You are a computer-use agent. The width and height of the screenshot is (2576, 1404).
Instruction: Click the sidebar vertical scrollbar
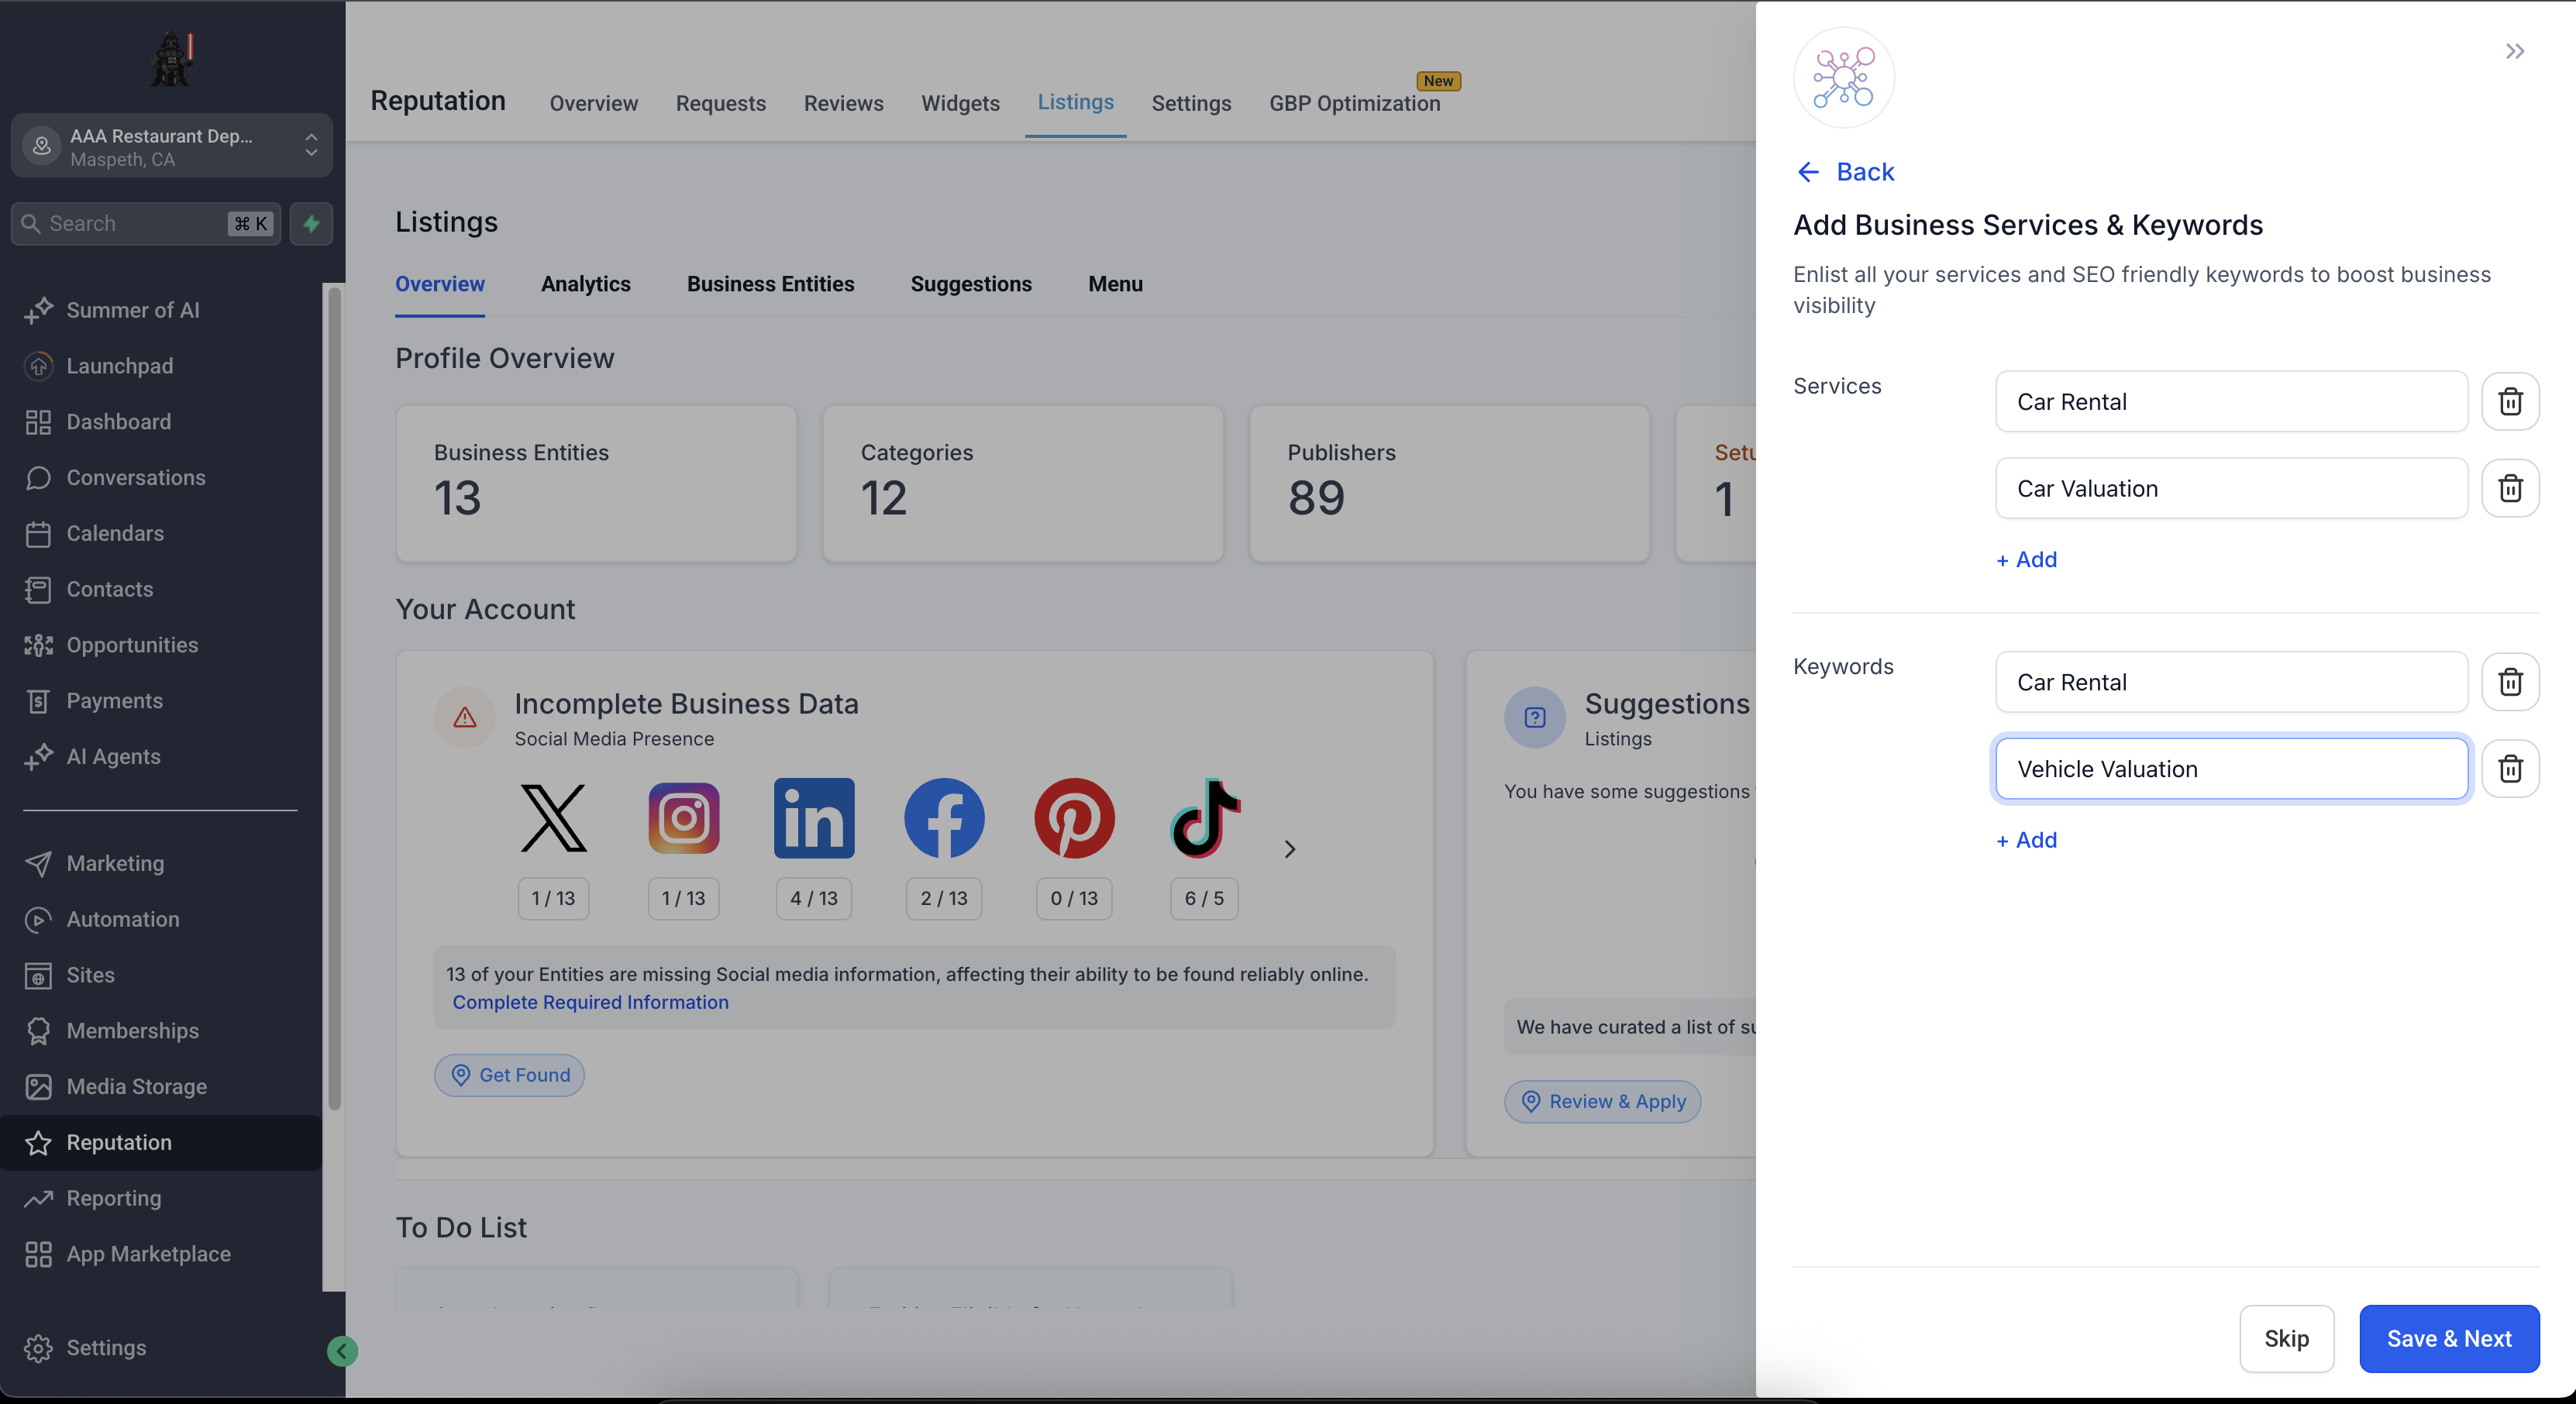tap(334, 700)
